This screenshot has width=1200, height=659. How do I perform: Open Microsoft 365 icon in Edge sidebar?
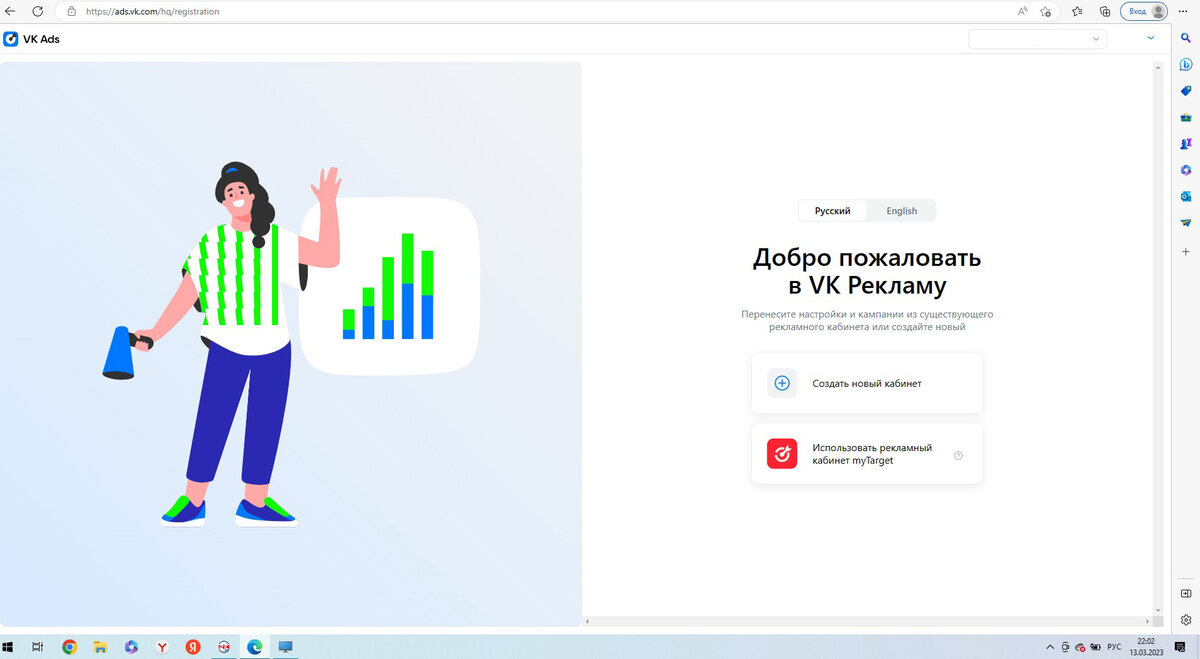tap(1186, 170)
